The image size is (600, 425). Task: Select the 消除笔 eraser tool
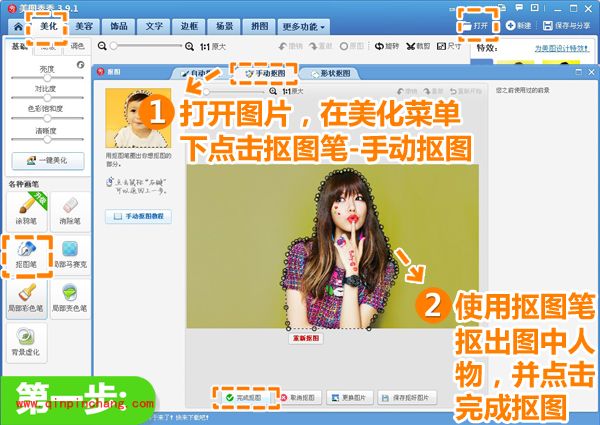[x=70, y=211]
